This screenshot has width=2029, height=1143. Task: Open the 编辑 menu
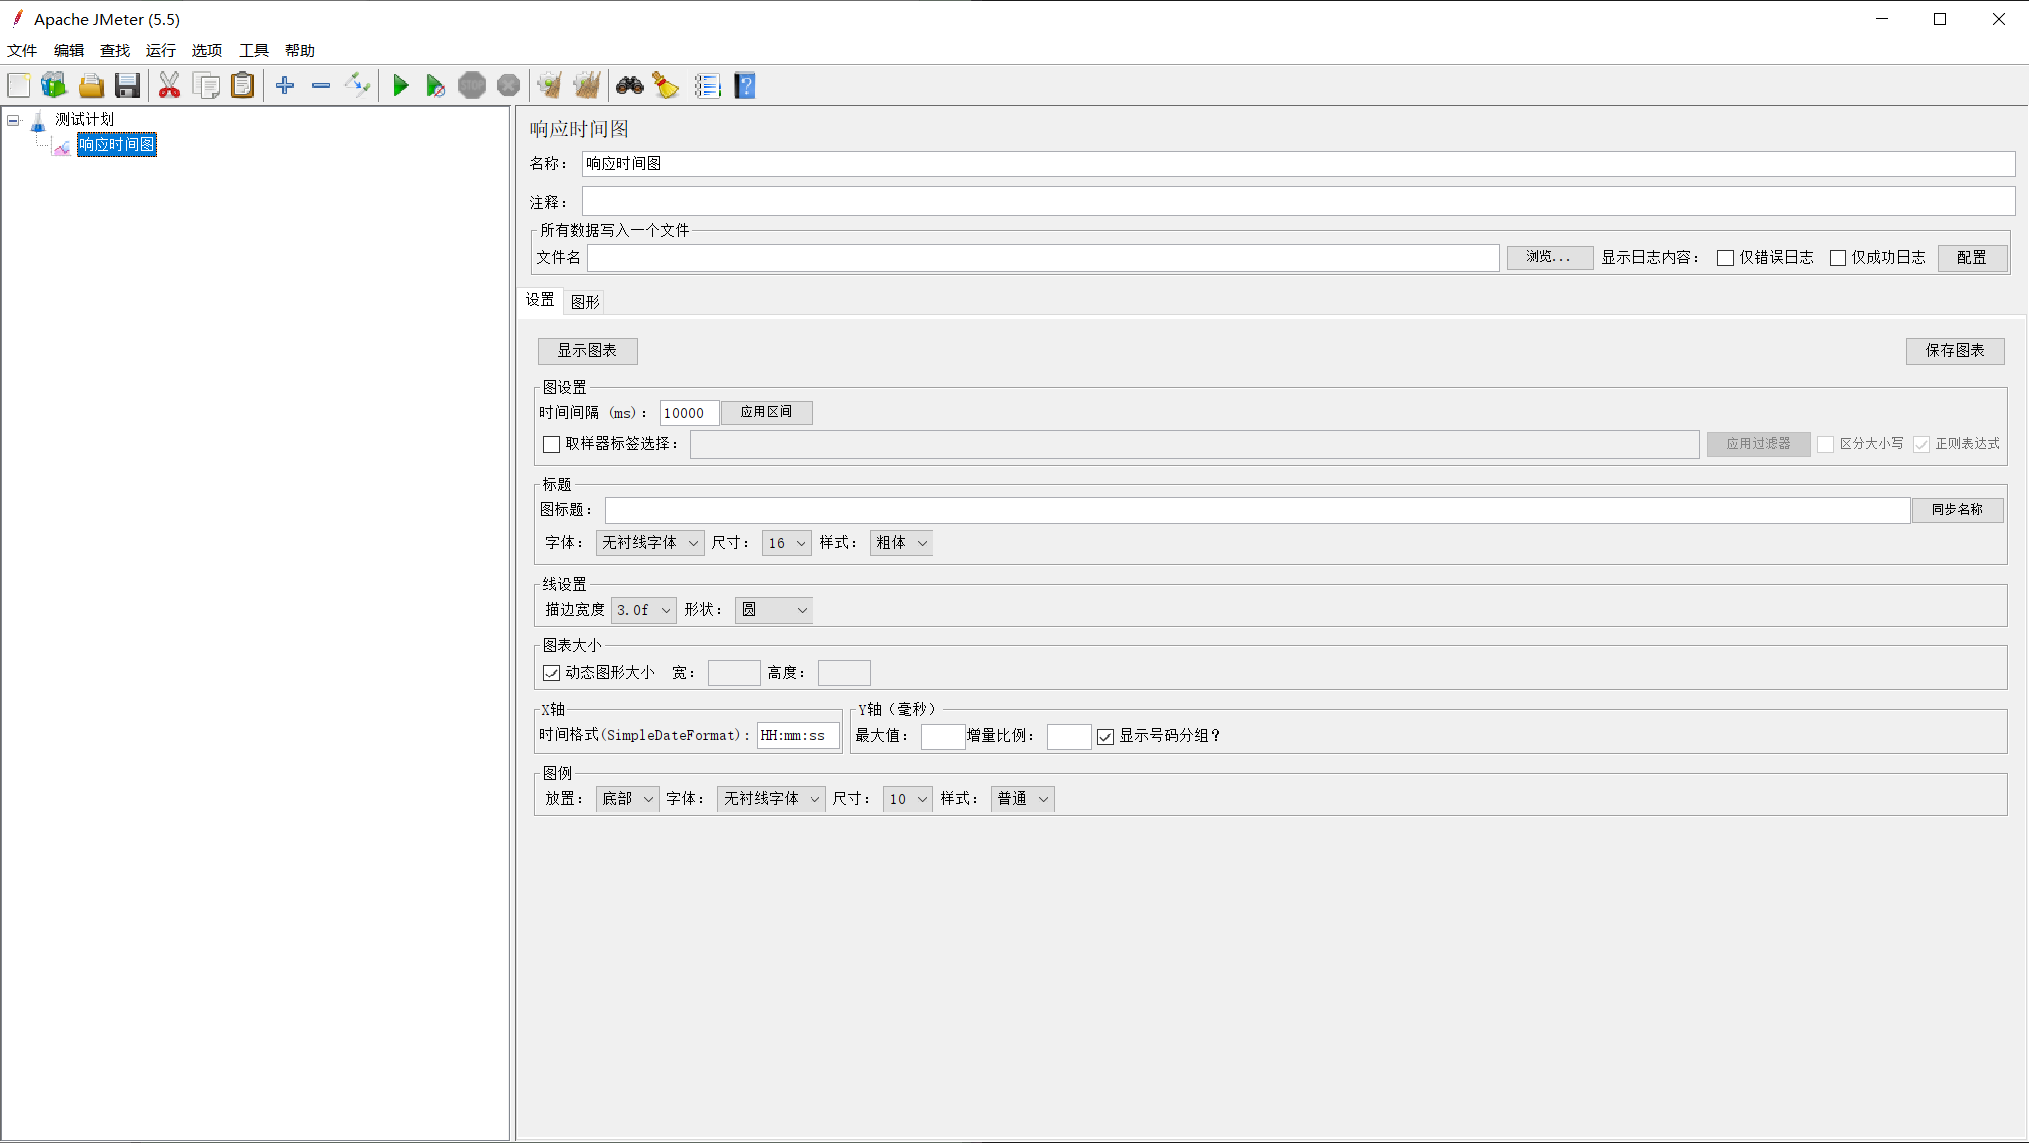[x=69, y=50]
